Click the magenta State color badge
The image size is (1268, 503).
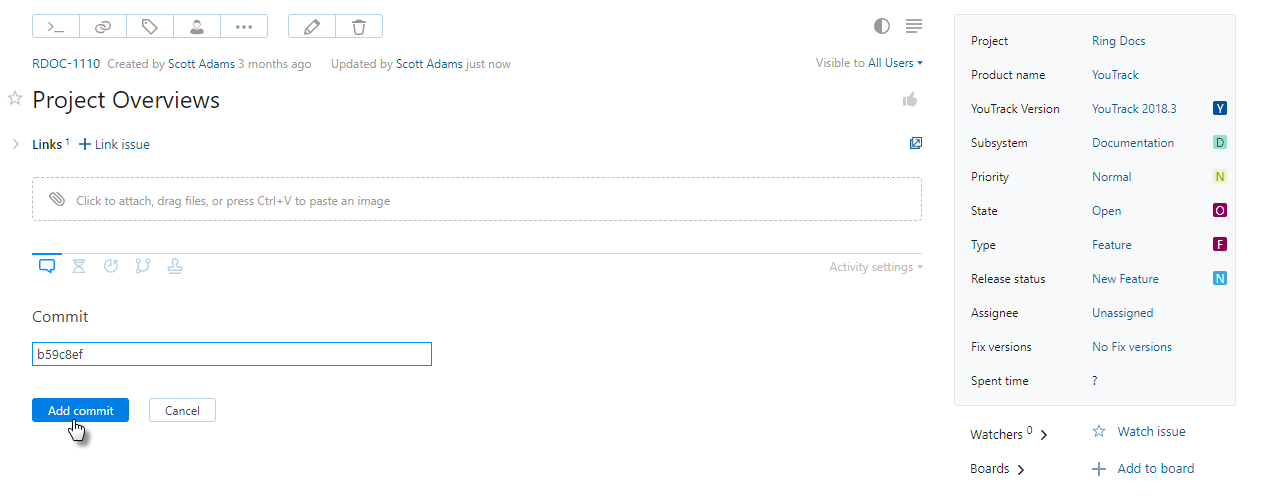(x=1219, y=211)
